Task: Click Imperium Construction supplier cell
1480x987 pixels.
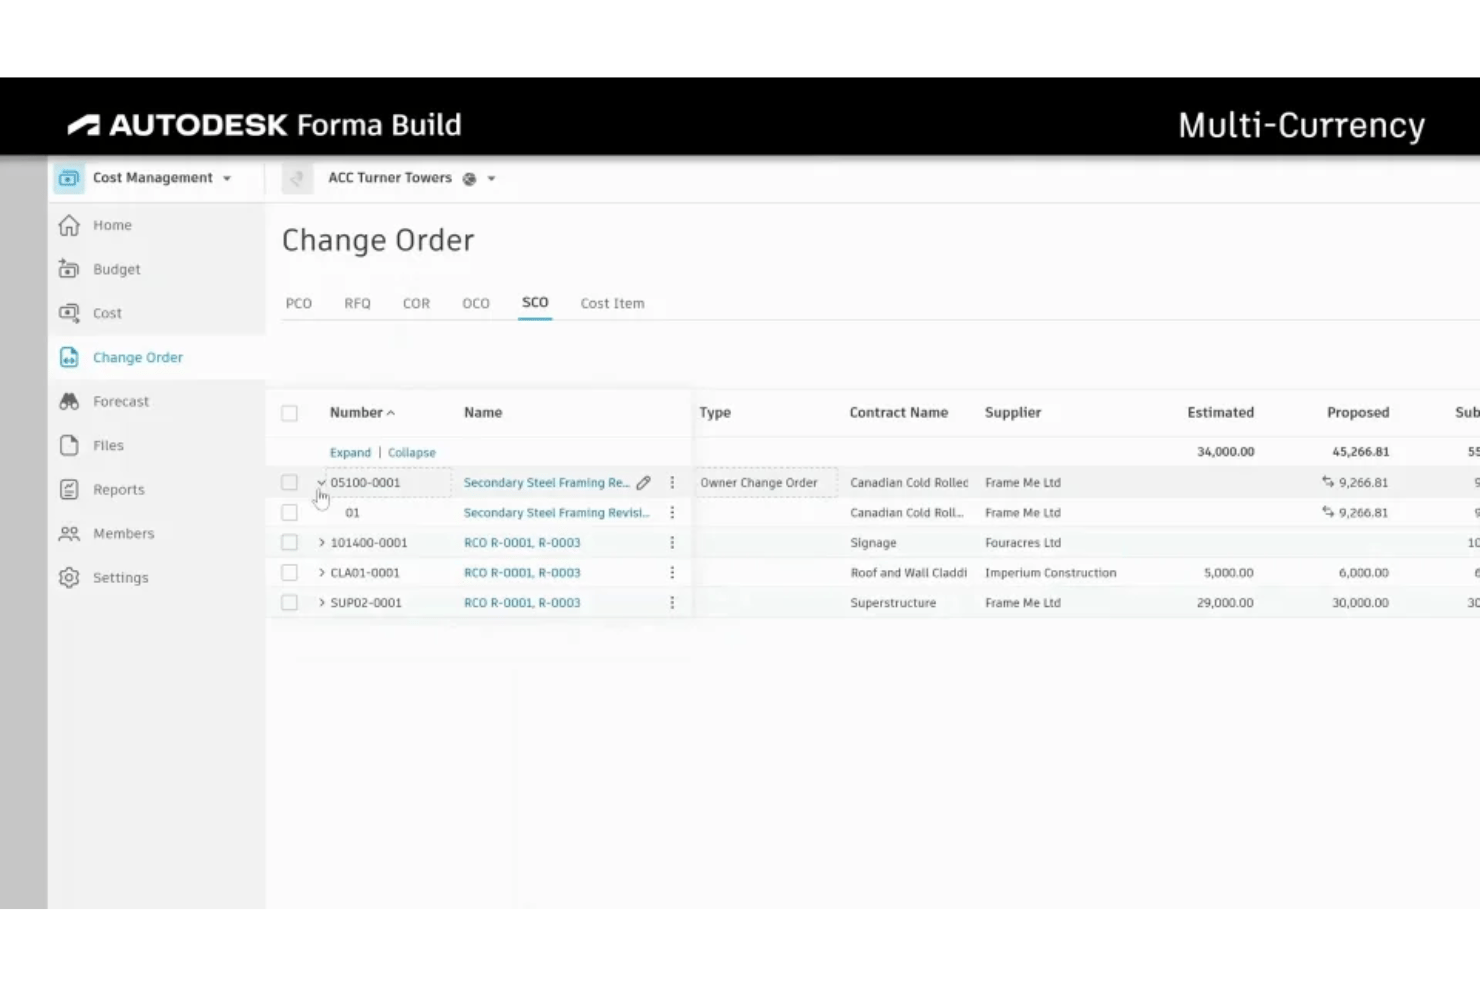Action: 1050,572
